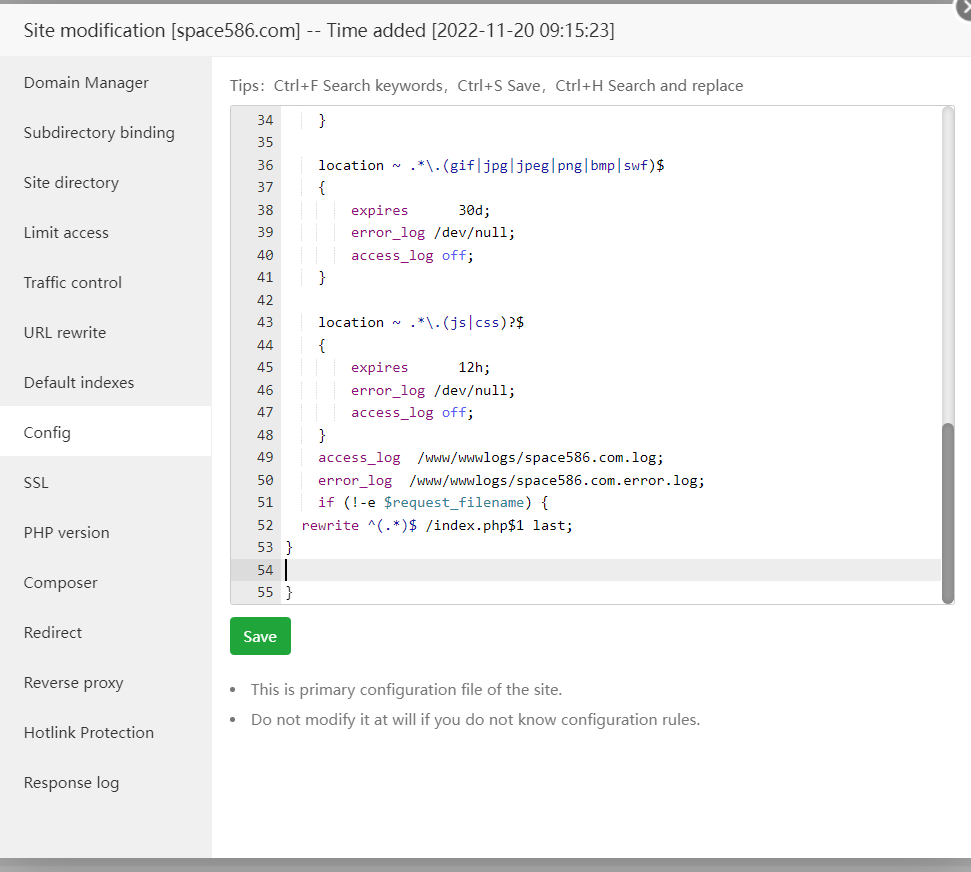The width and height of the screenshot is (971, 872).
Task: Click line number 36 in gutter
Action: (265, 165)
